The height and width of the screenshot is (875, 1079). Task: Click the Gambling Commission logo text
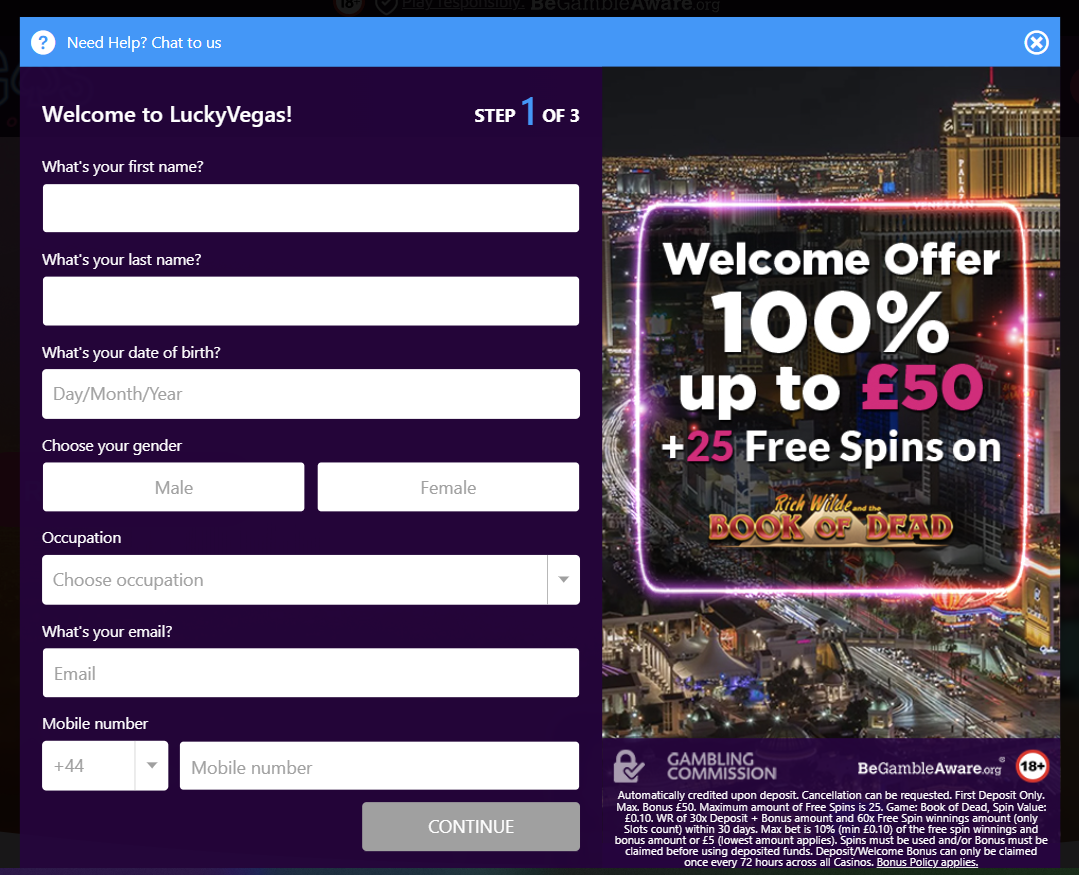click(721, 766)
